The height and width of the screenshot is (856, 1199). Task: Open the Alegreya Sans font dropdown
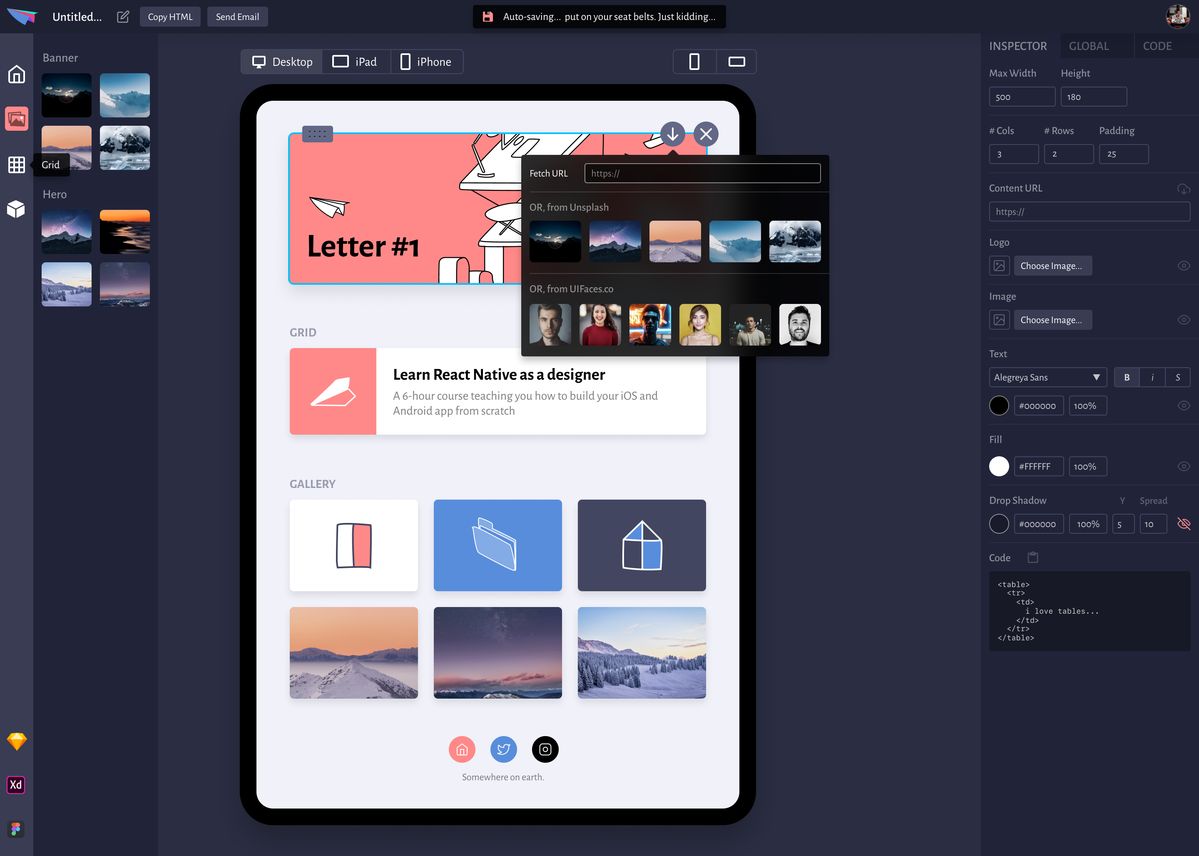(x=1047, y=377)
